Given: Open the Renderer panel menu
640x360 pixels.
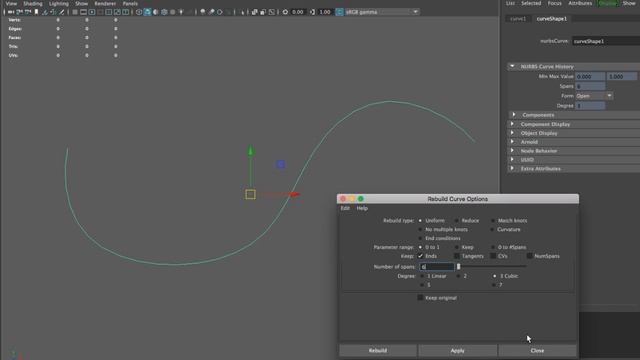Looking at the screenshot, I should pyautogui.click(x=105, y=3).
